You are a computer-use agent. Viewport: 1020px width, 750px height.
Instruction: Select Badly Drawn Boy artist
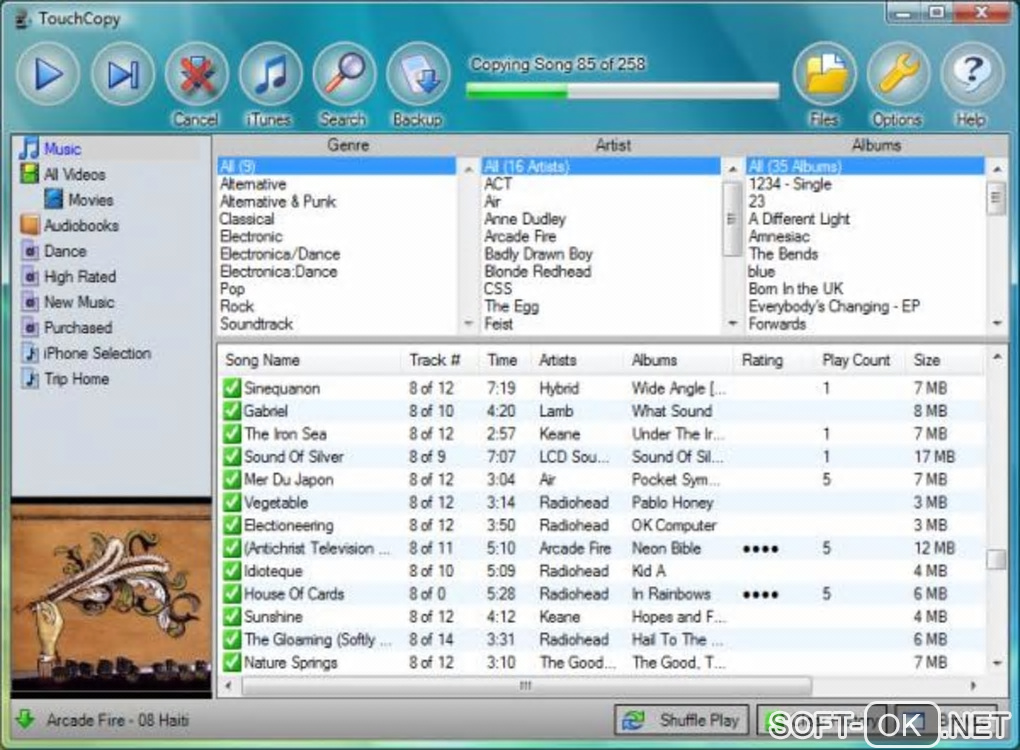(538, 254)
